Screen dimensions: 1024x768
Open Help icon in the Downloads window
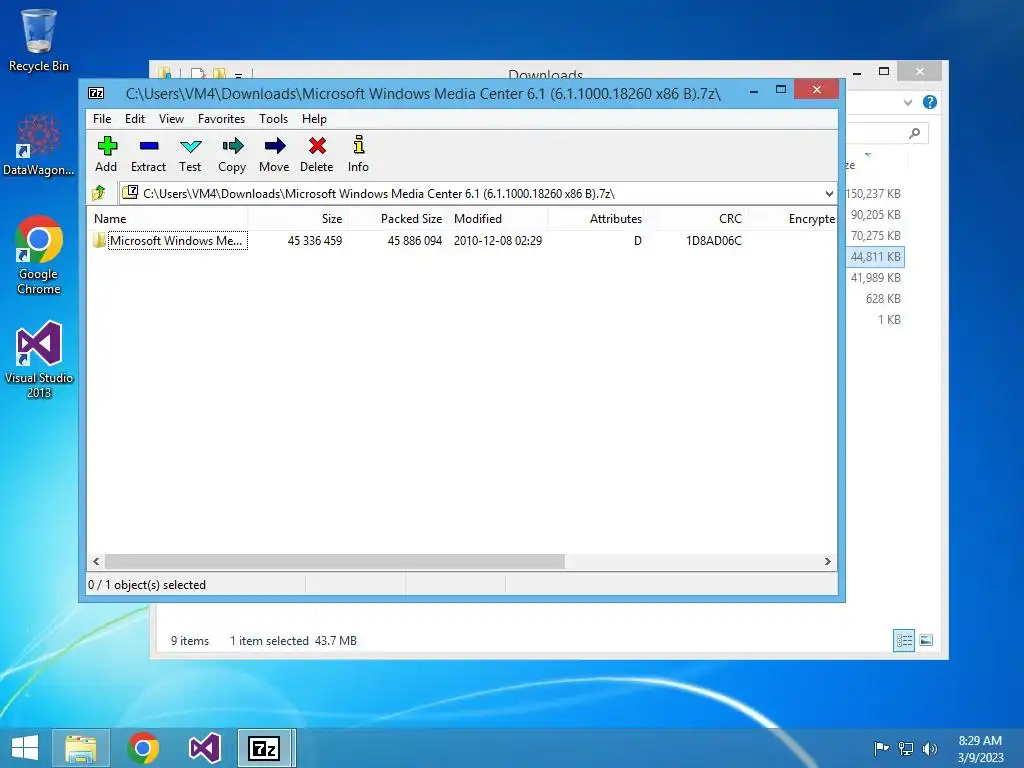click(x=930, y=102)
